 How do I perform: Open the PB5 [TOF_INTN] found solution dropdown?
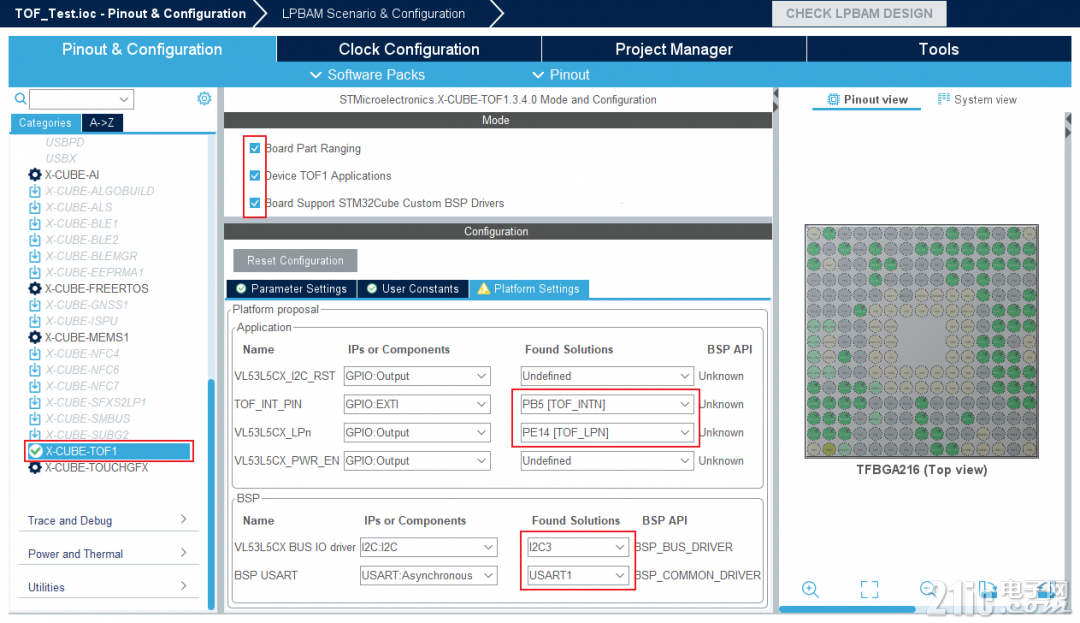606,404
